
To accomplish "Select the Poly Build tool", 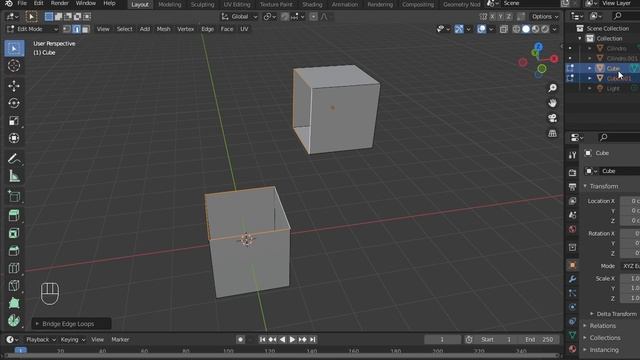I will point(14,303).
